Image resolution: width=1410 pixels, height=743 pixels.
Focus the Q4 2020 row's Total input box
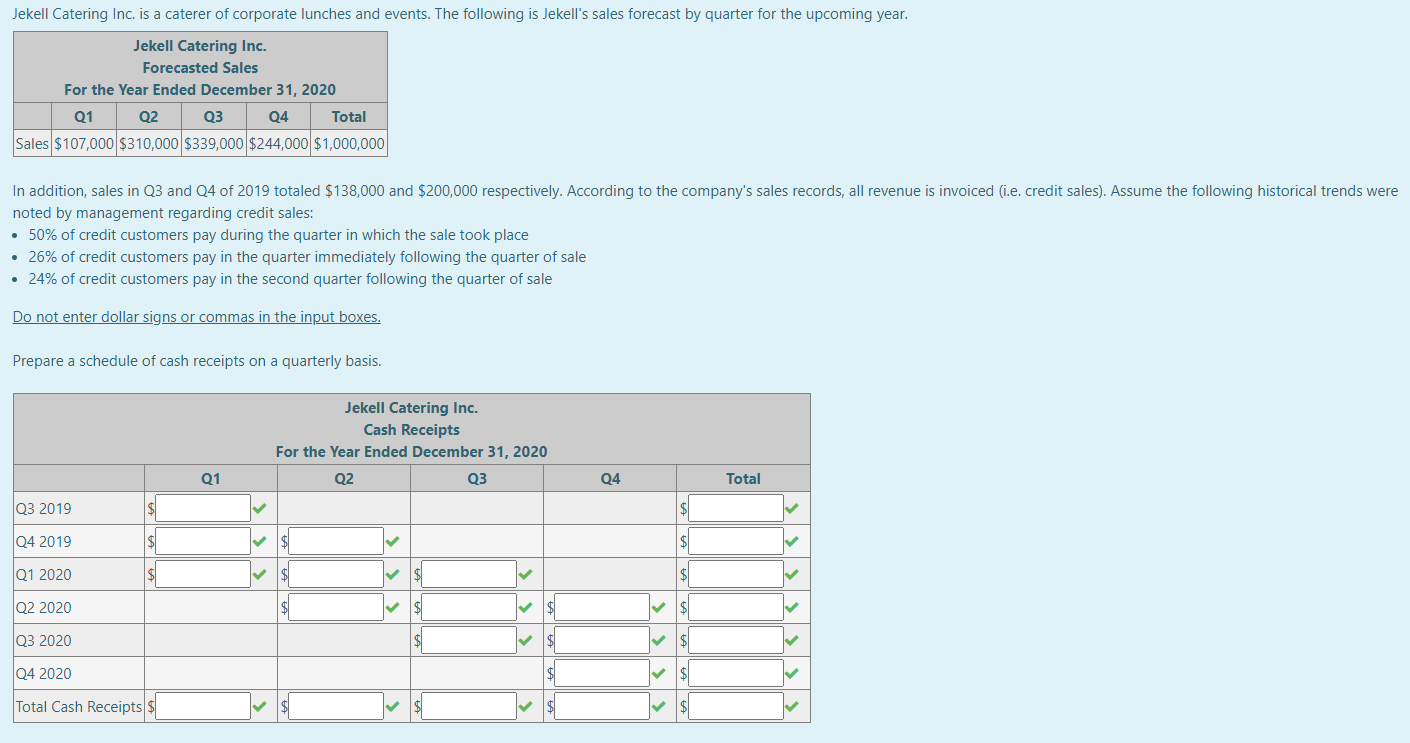coord(736,673)
